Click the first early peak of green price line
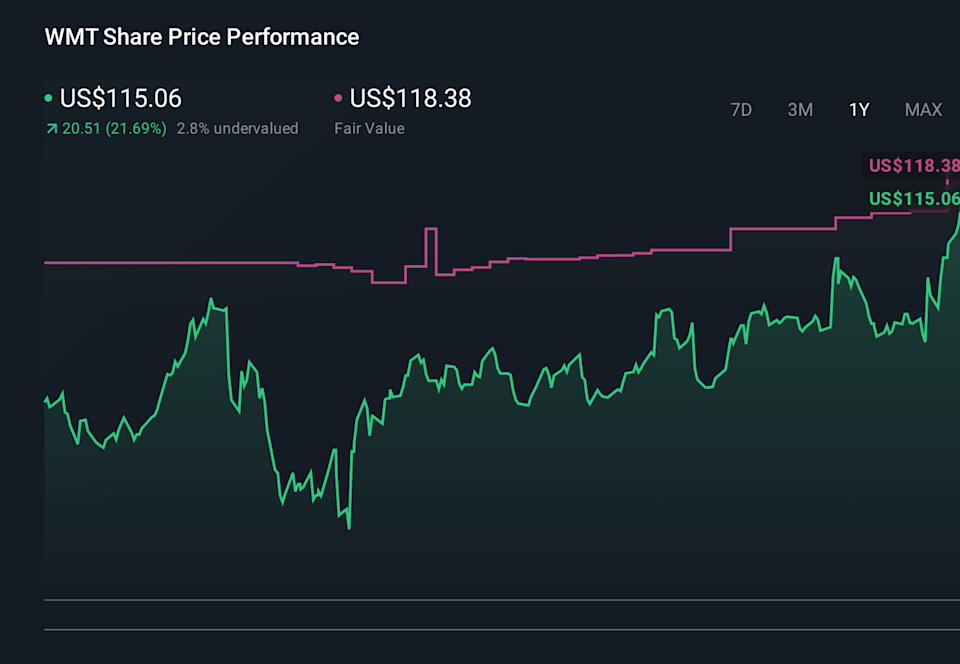Image resolution: width=960 pixels, height=664 pixels. pyautogui.click(x=211, y=299)
